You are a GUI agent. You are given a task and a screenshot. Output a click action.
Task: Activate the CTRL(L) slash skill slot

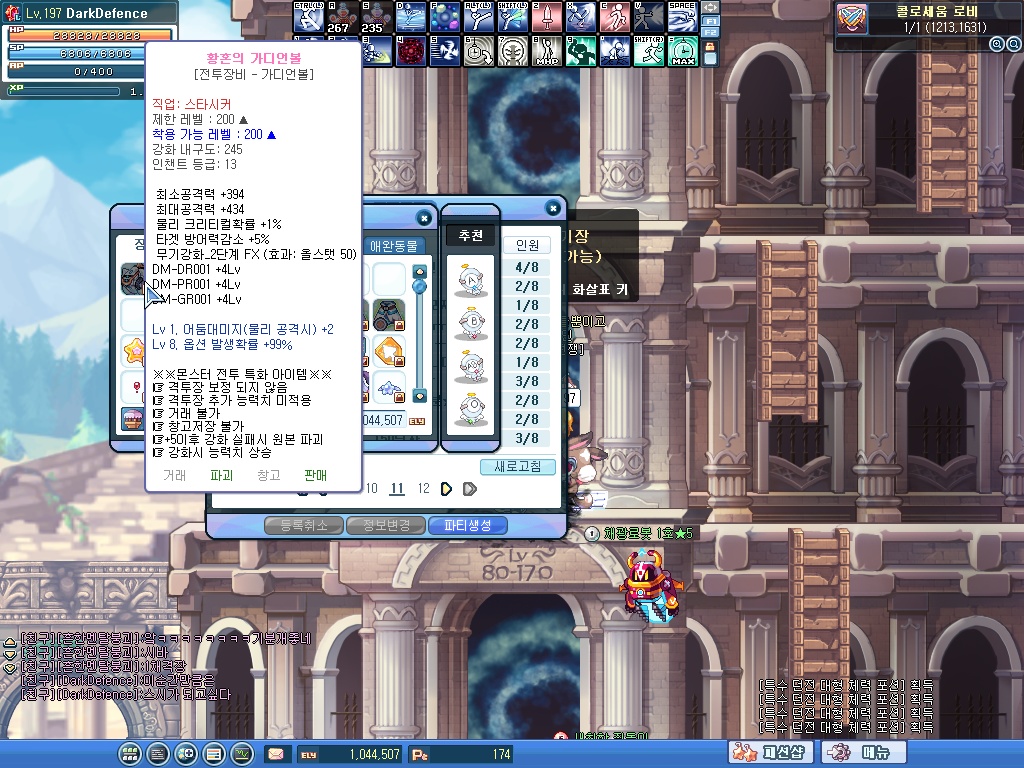pyautogui.click(x=309, y=17)
